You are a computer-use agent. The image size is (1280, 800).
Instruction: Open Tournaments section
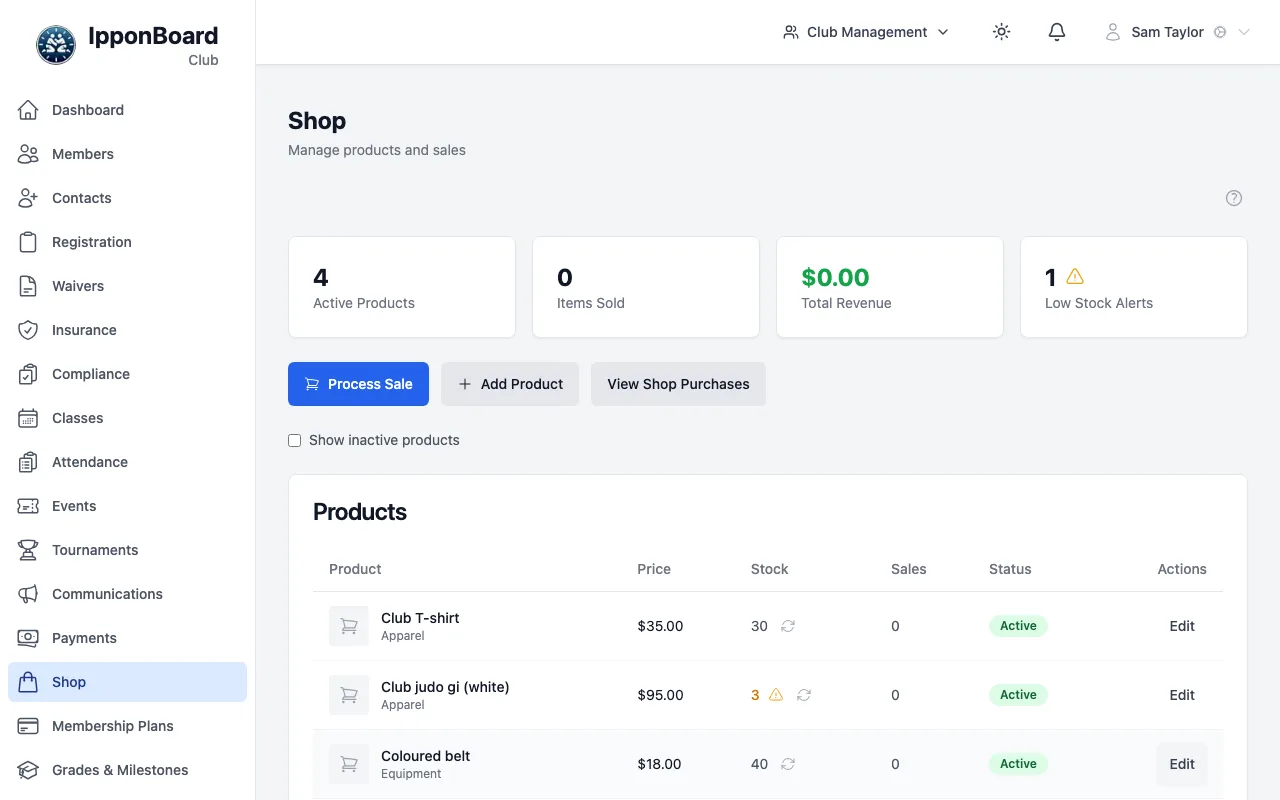click(127, 550)
